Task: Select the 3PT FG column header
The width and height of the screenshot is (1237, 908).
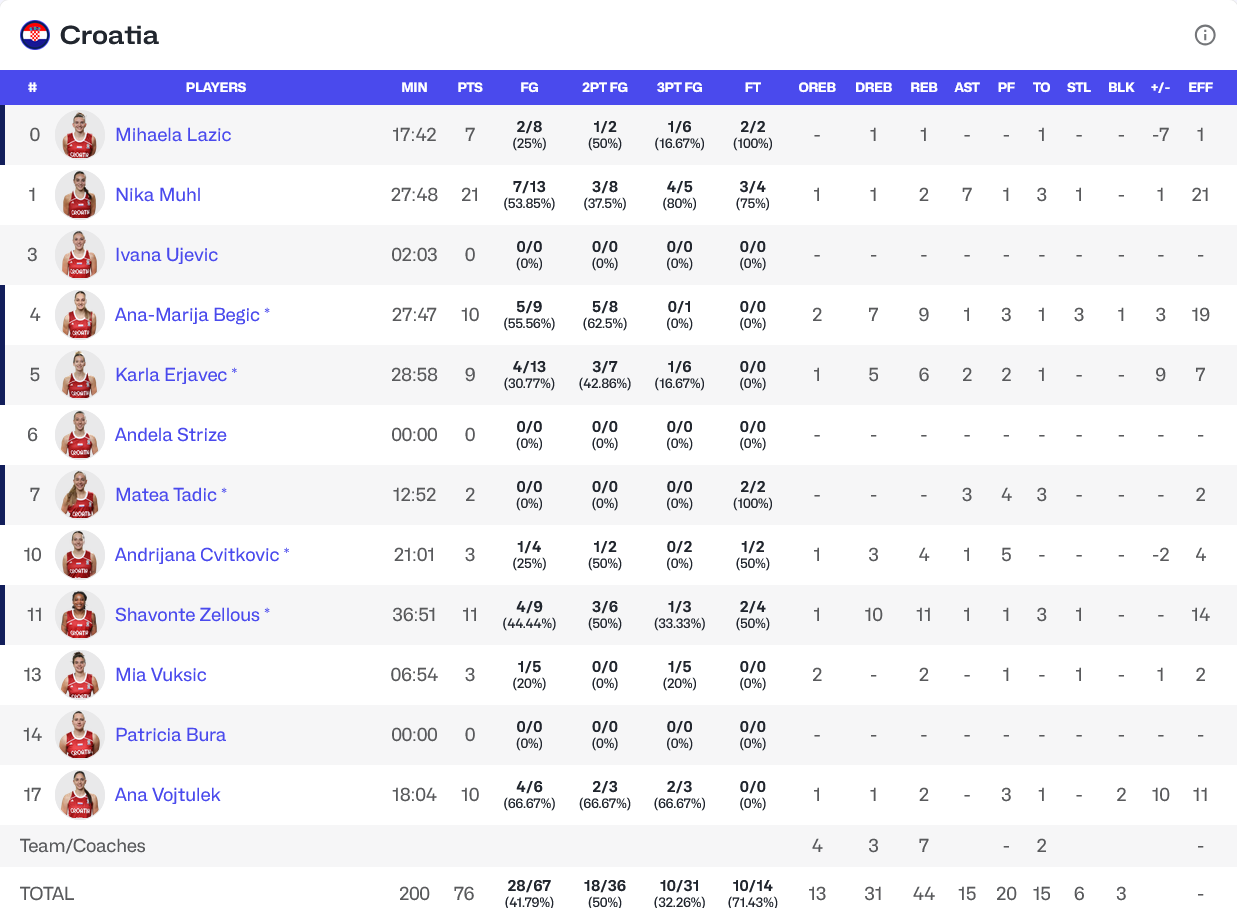Action: [679, 87]
